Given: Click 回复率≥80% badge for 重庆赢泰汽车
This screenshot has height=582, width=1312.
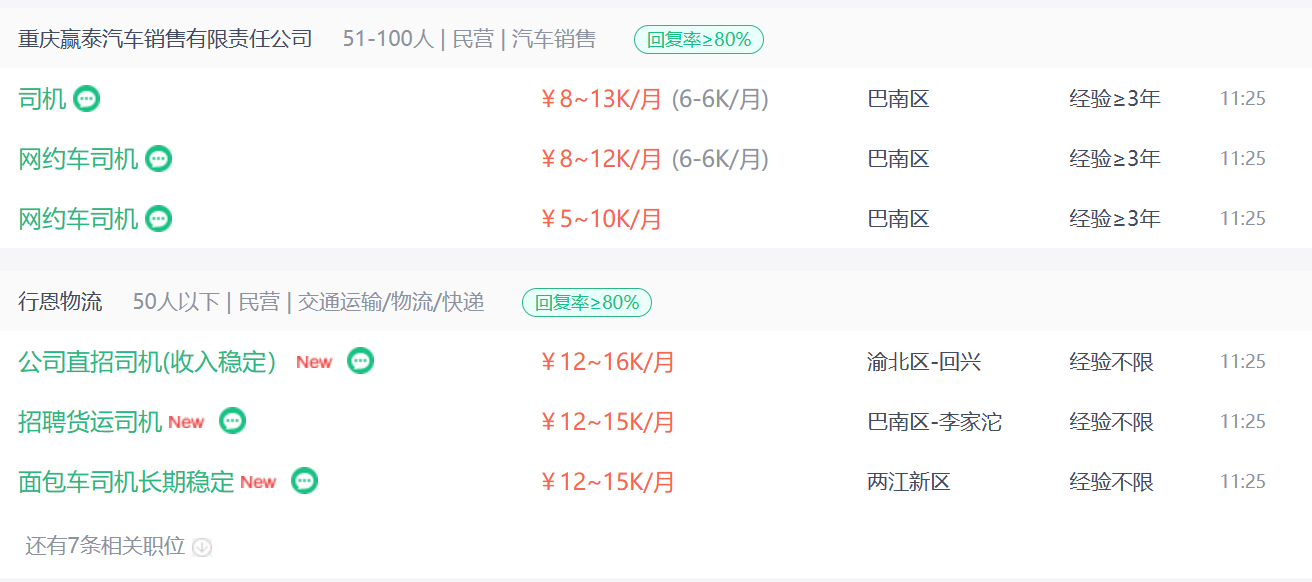Looking at the screenshot, I should point(699,39).
